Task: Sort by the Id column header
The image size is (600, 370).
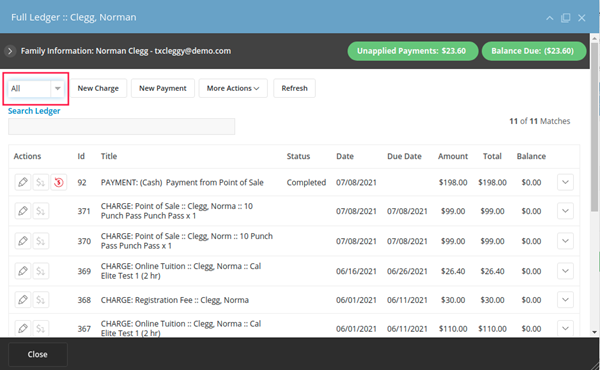Action: (81, 156)
